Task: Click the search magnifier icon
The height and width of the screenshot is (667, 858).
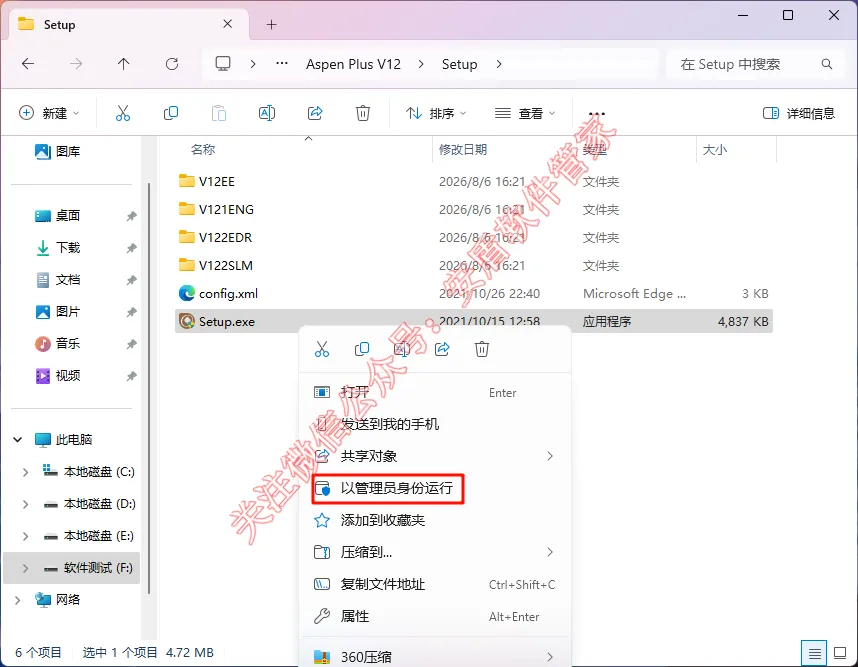Action: [827, 64]
